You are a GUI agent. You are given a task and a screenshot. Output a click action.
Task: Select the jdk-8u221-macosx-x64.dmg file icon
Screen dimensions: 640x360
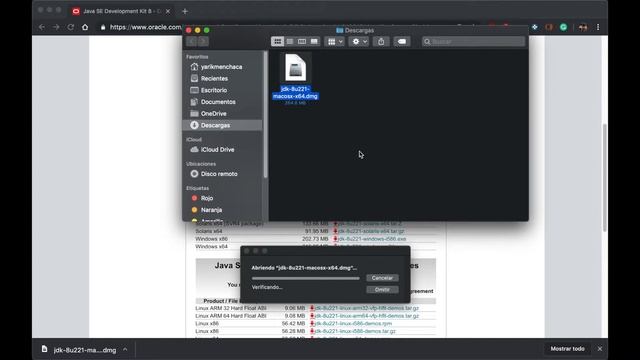point(295,67)
